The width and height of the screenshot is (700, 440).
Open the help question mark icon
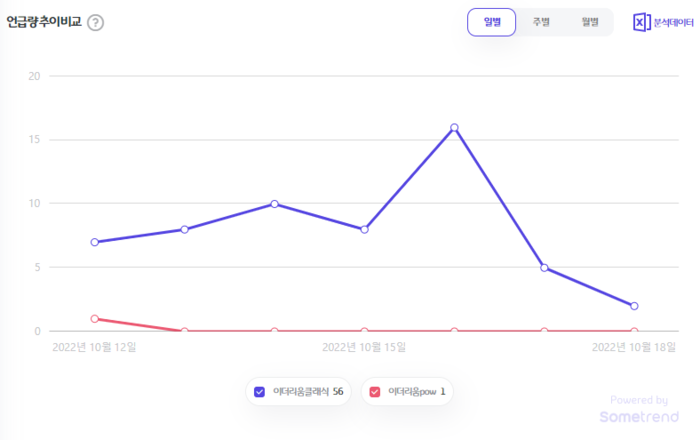tap(96, 22)
